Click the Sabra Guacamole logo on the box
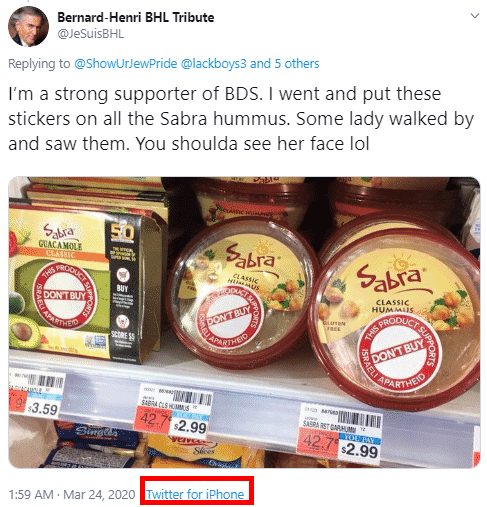The height and width of the screenshot is (507, 487). (x=60, y=237)
